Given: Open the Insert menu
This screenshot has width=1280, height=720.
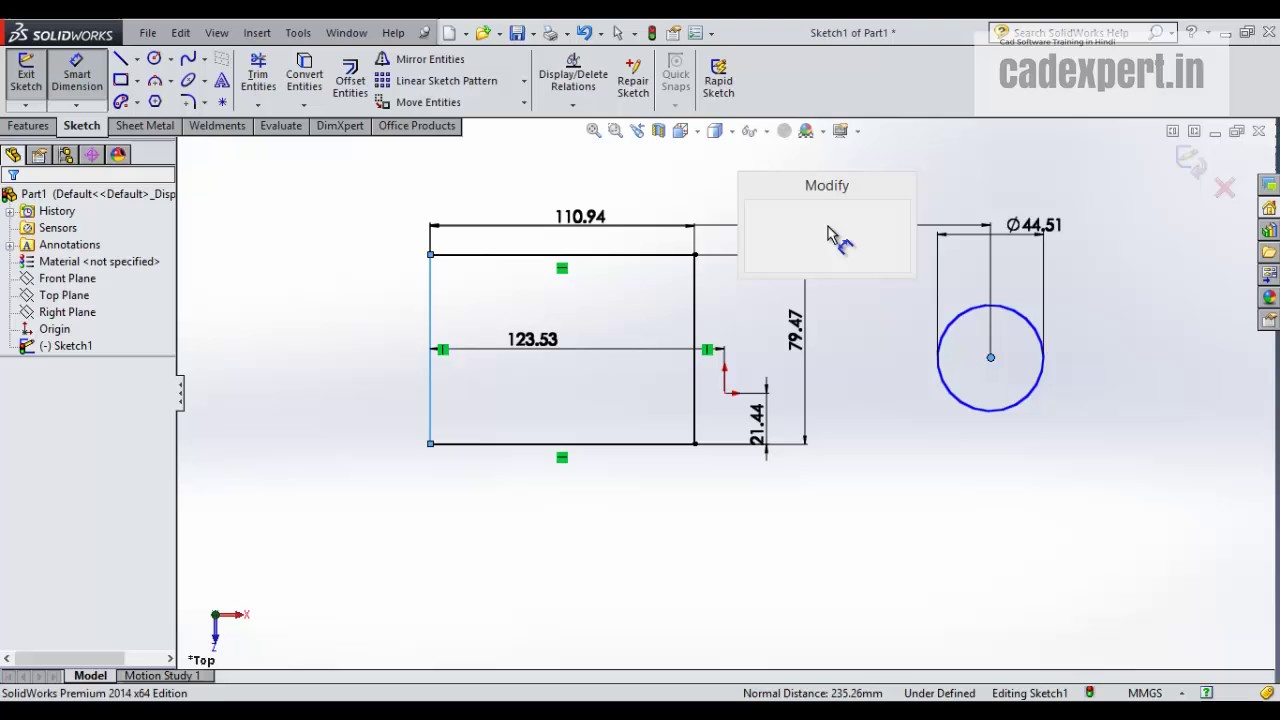Looking at the screenshot, I should point(257,33).
